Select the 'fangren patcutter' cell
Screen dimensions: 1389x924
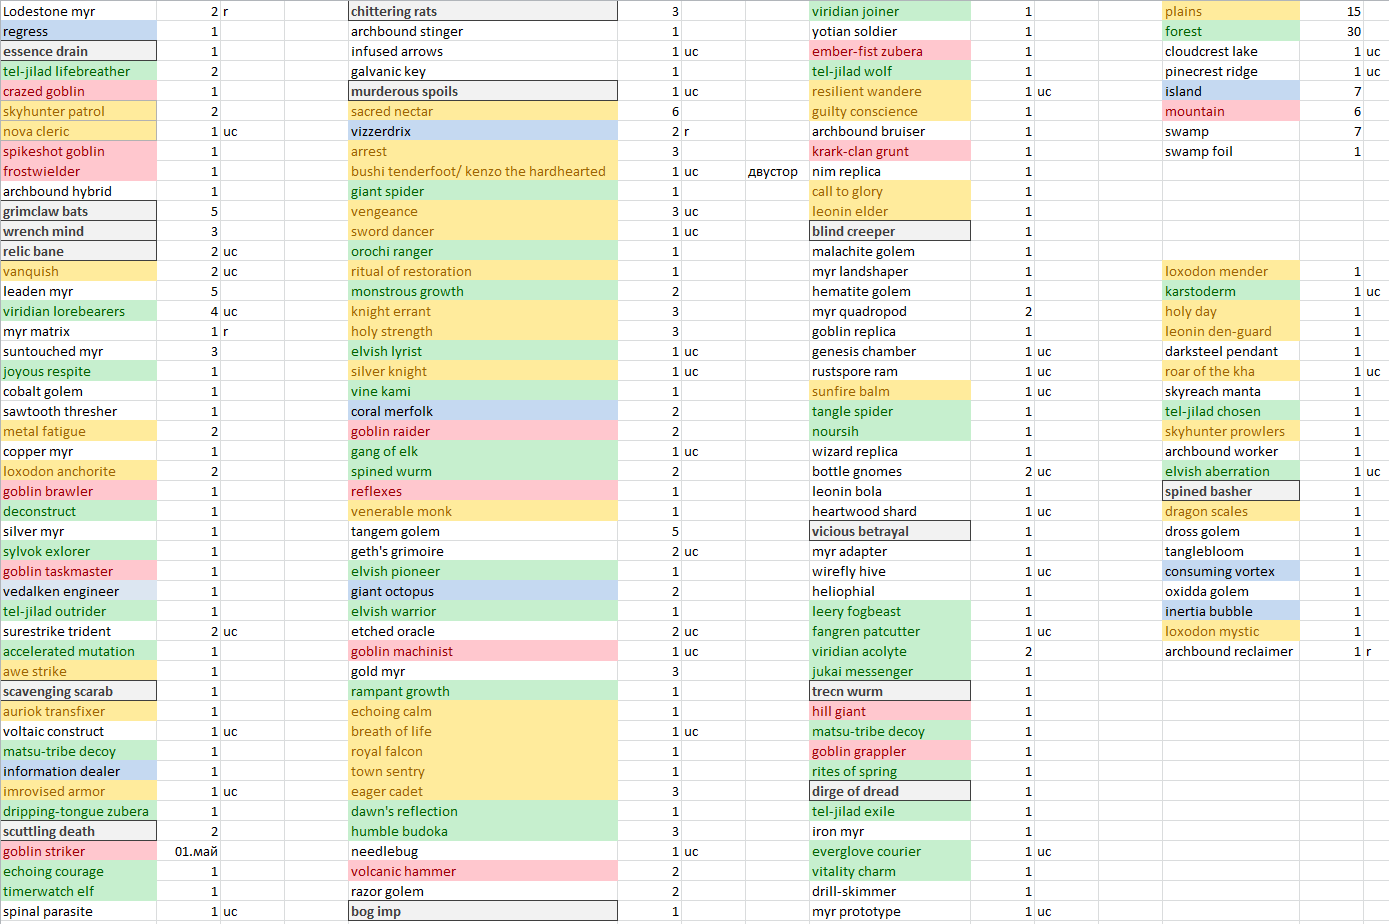click(890, 631)
